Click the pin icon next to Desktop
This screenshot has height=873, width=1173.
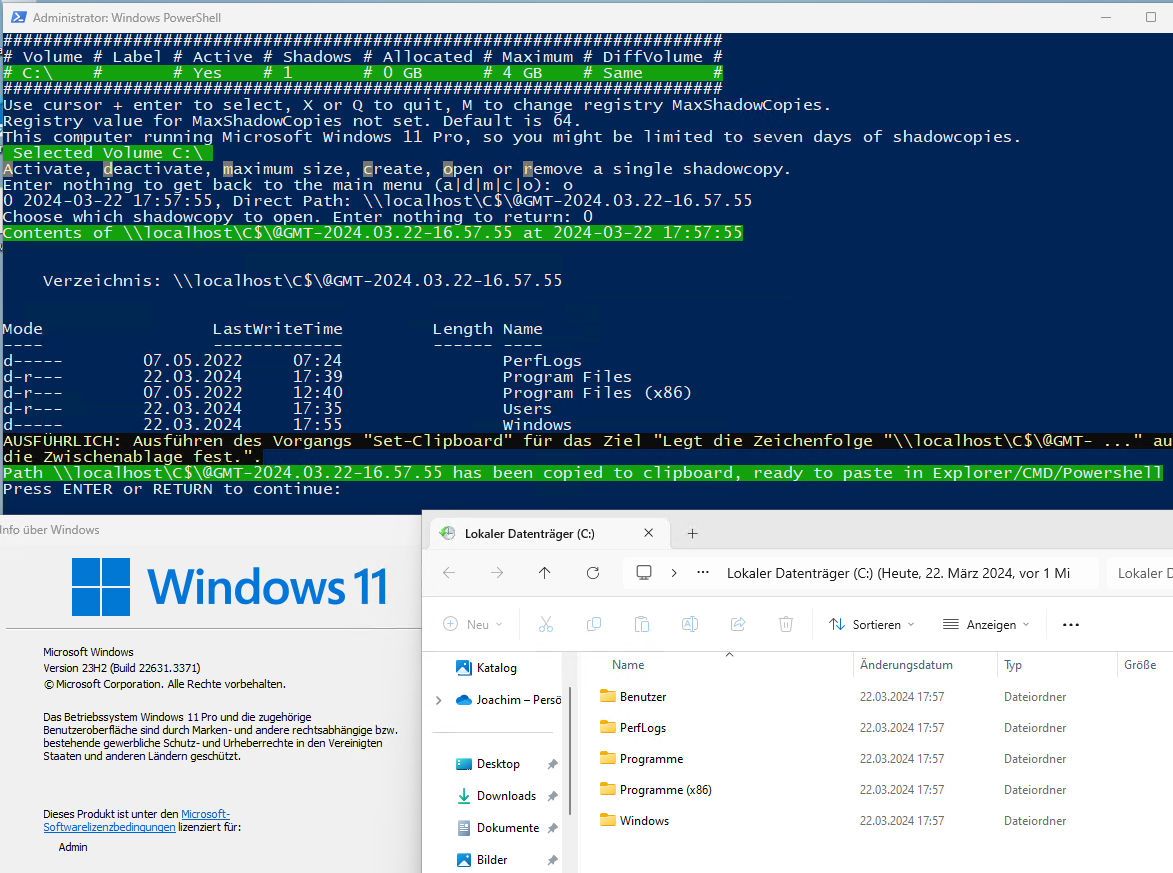tap(552, 764)
